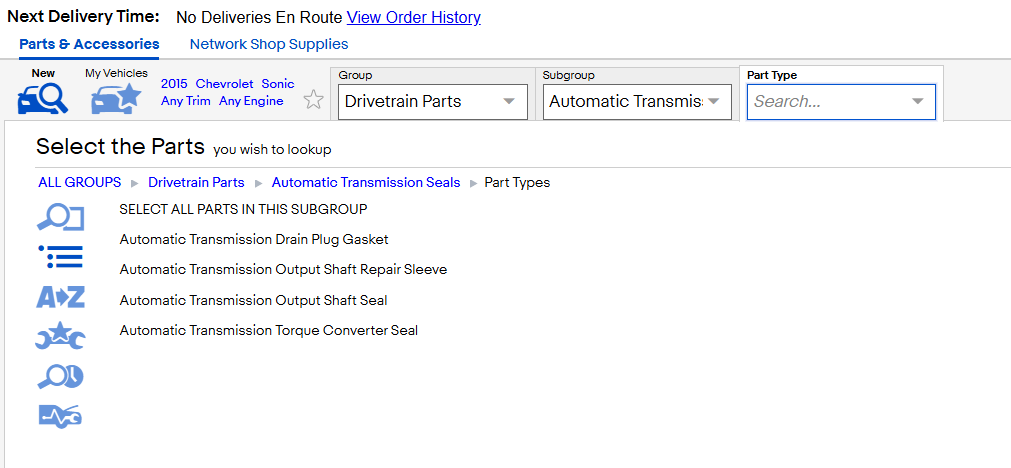Expand the Subgroup Automatic Transmission dropdown

[x=637, y=102]
